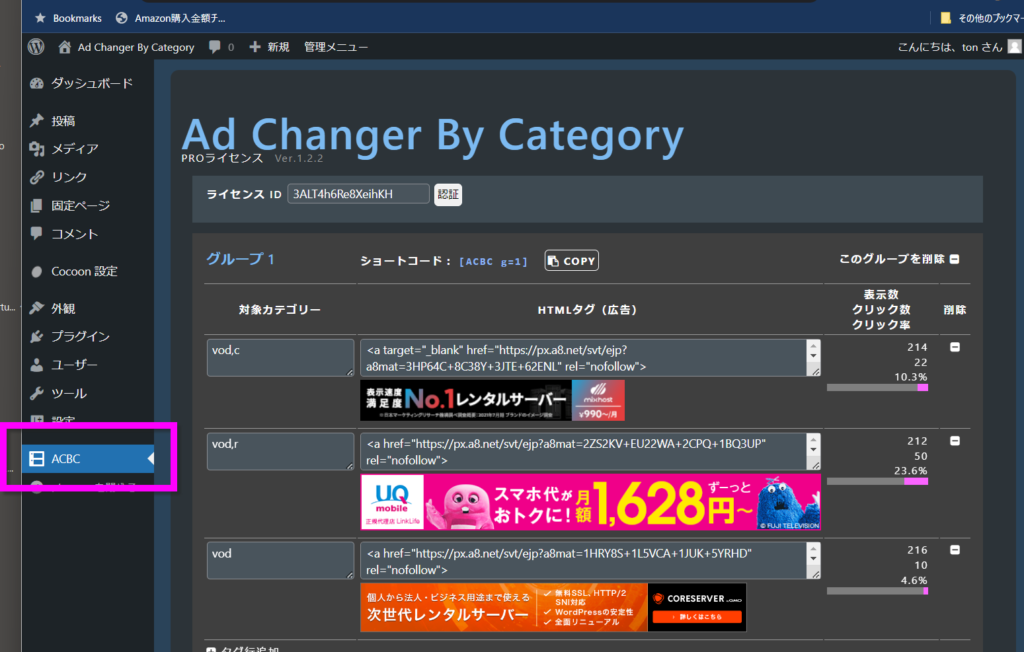Open the プラグイン plugins menu
Viewport: 1024px width, 652px height.
point(80,336)
